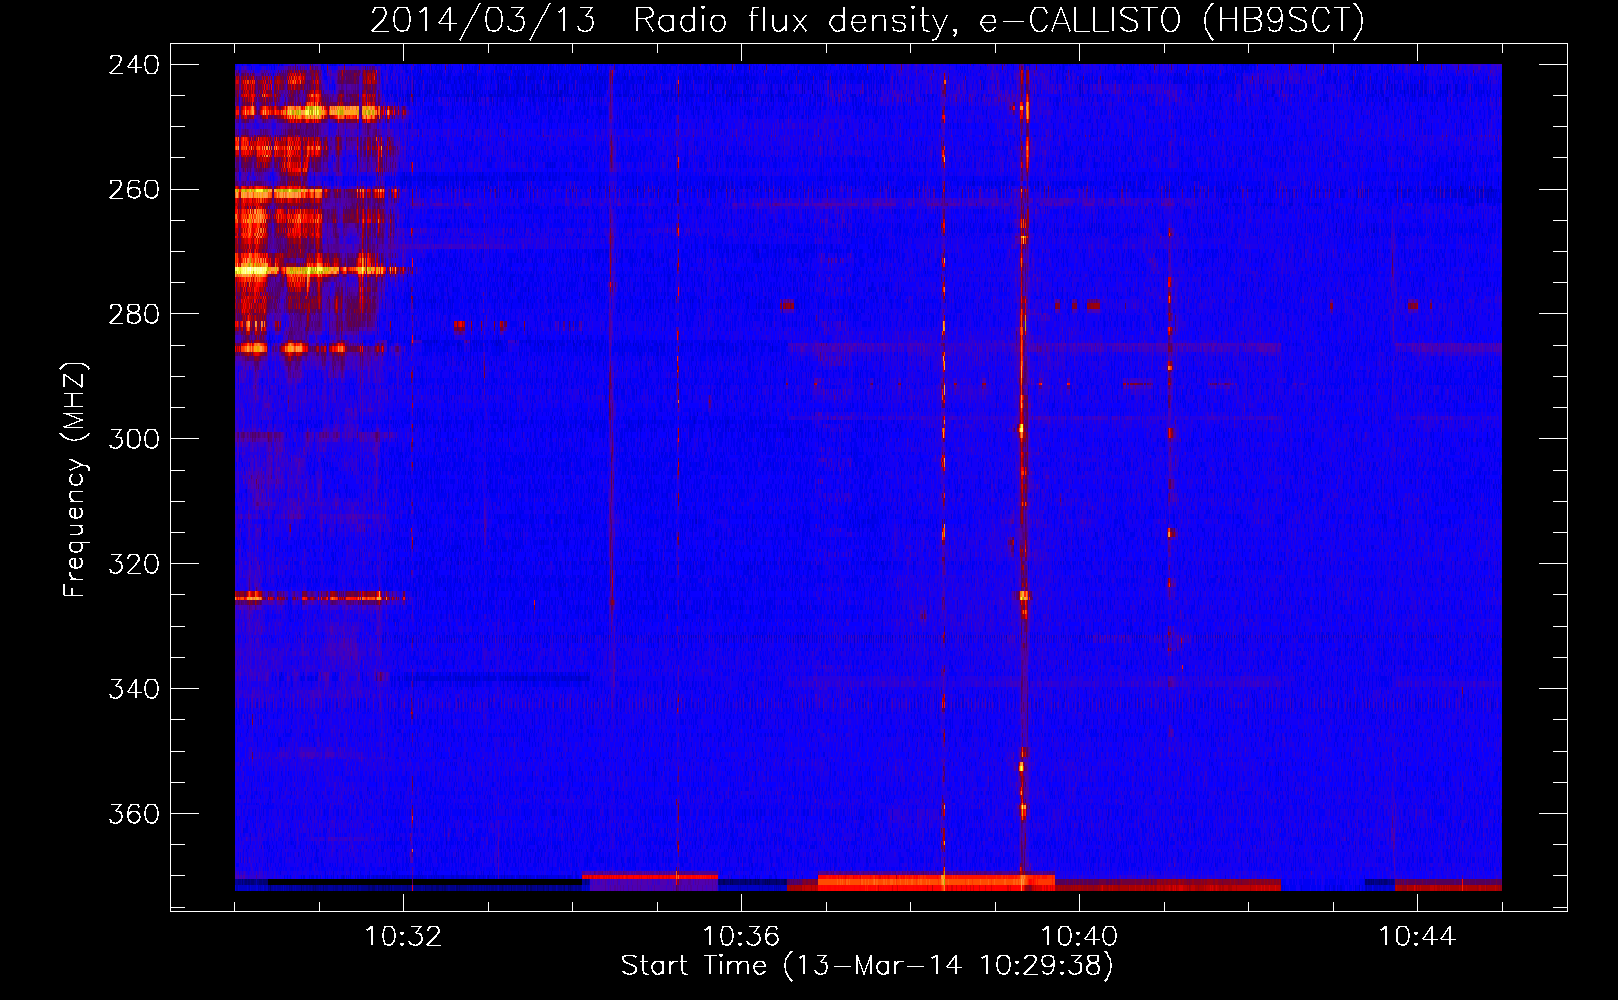The width and height of the screenshot is (1618, 1000).
Task: Click the 260 frequency tick label
Action: [134, 190]
